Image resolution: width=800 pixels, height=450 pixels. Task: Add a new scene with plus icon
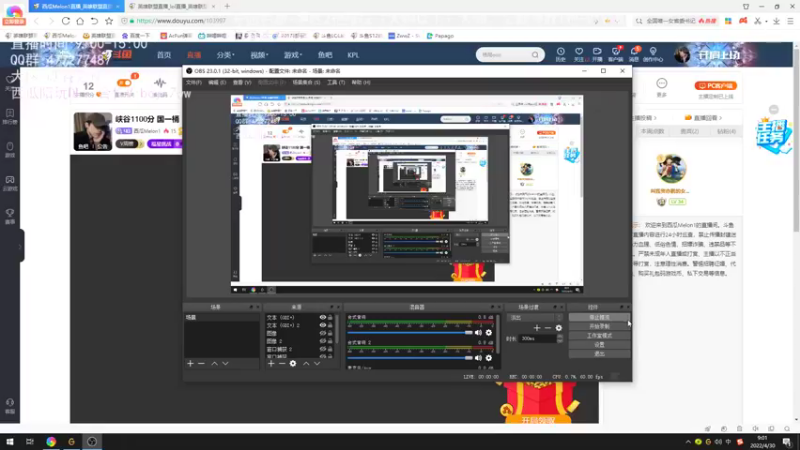click(x=190, y=363)
